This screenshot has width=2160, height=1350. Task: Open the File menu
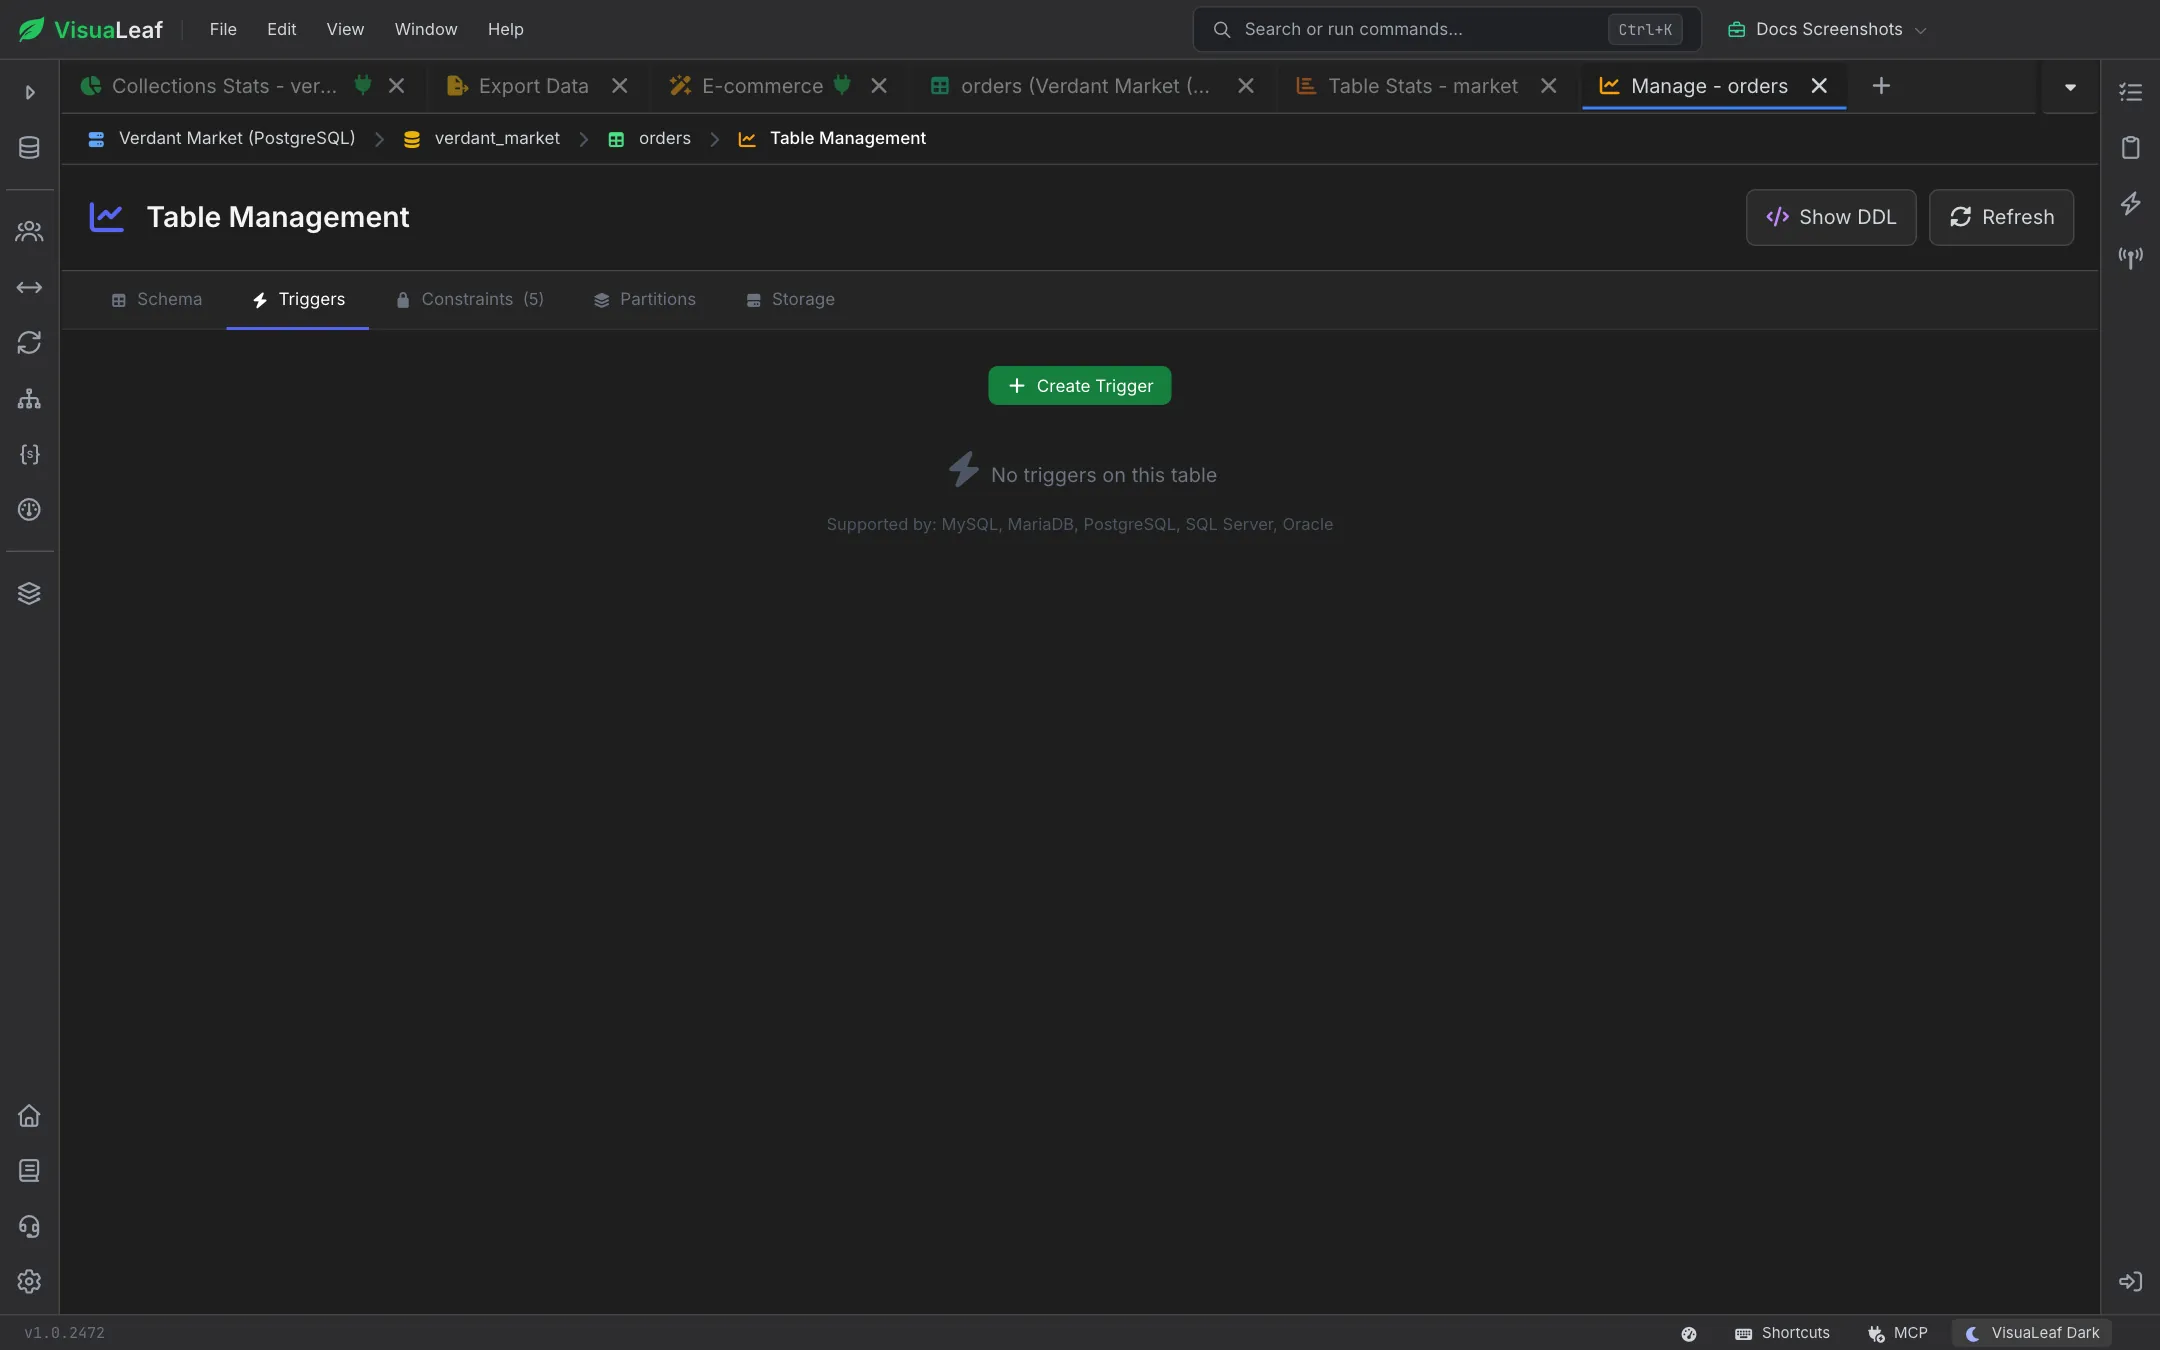pos(223,29)
